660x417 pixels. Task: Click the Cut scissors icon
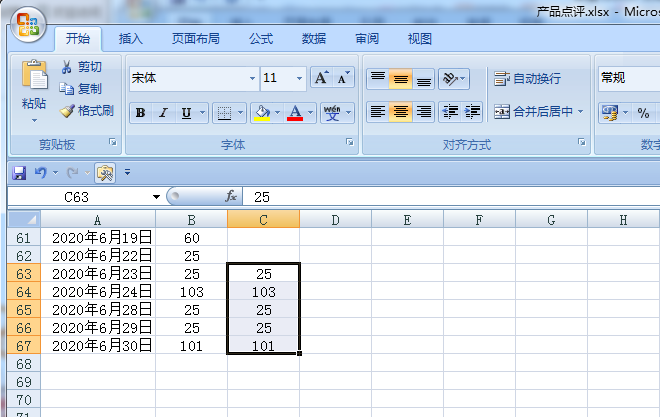coord(67,67)
